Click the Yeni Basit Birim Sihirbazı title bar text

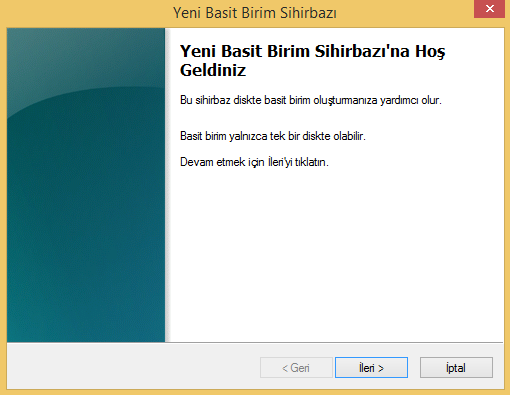pos(255,13)
